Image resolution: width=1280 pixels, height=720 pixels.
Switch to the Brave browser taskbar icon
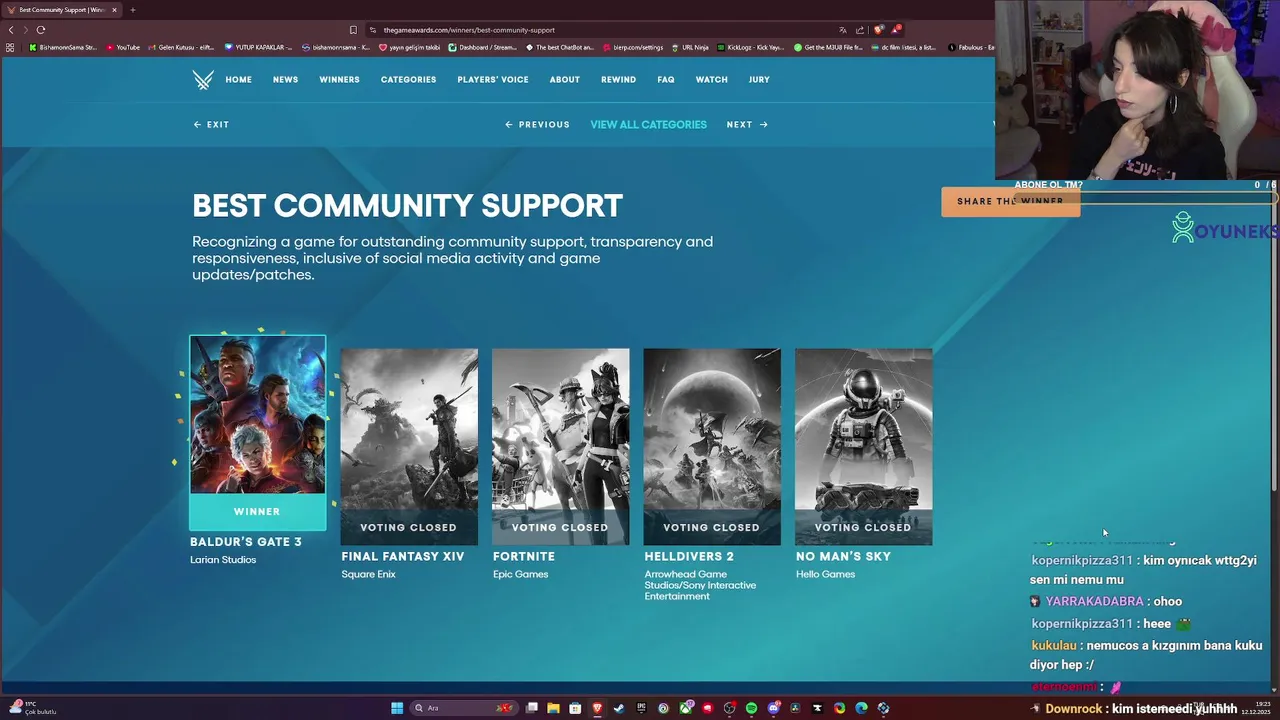(597, 708)
